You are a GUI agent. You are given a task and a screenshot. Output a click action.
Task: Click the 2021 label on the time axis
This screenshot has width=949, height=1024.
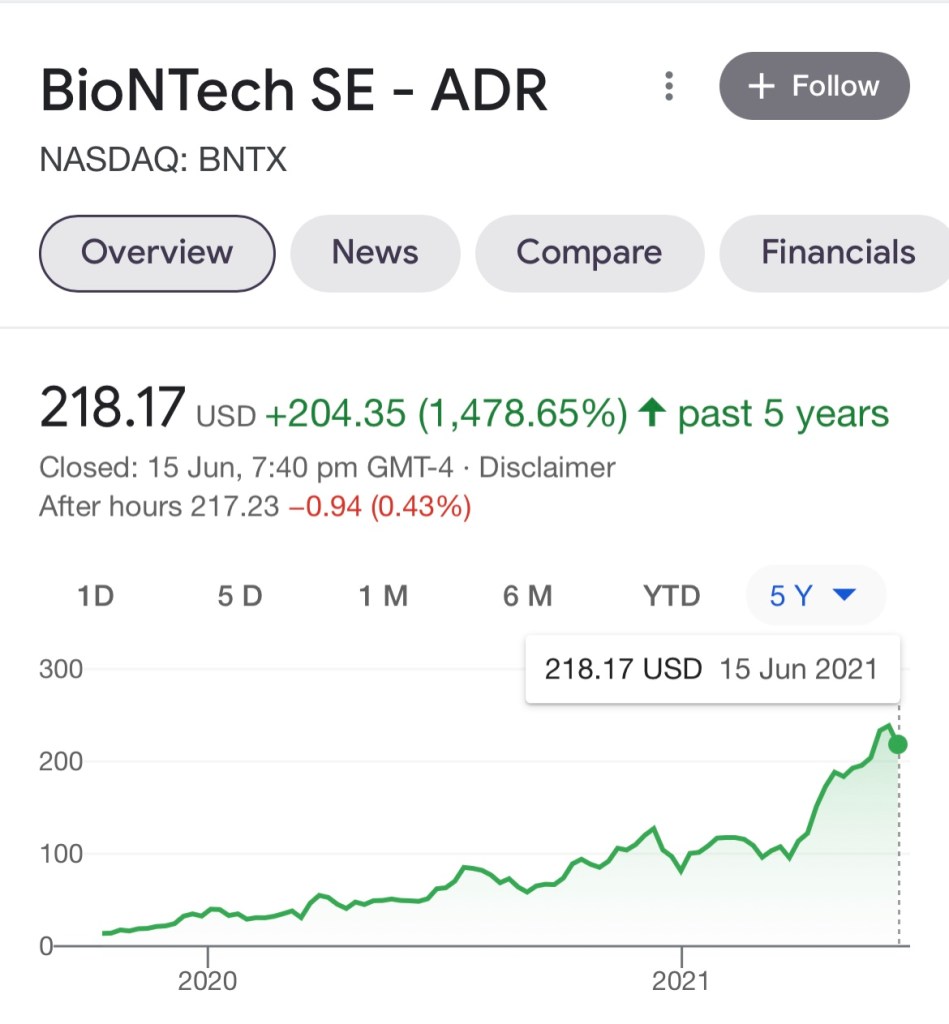pyautogui.click(x=681, y=981)
